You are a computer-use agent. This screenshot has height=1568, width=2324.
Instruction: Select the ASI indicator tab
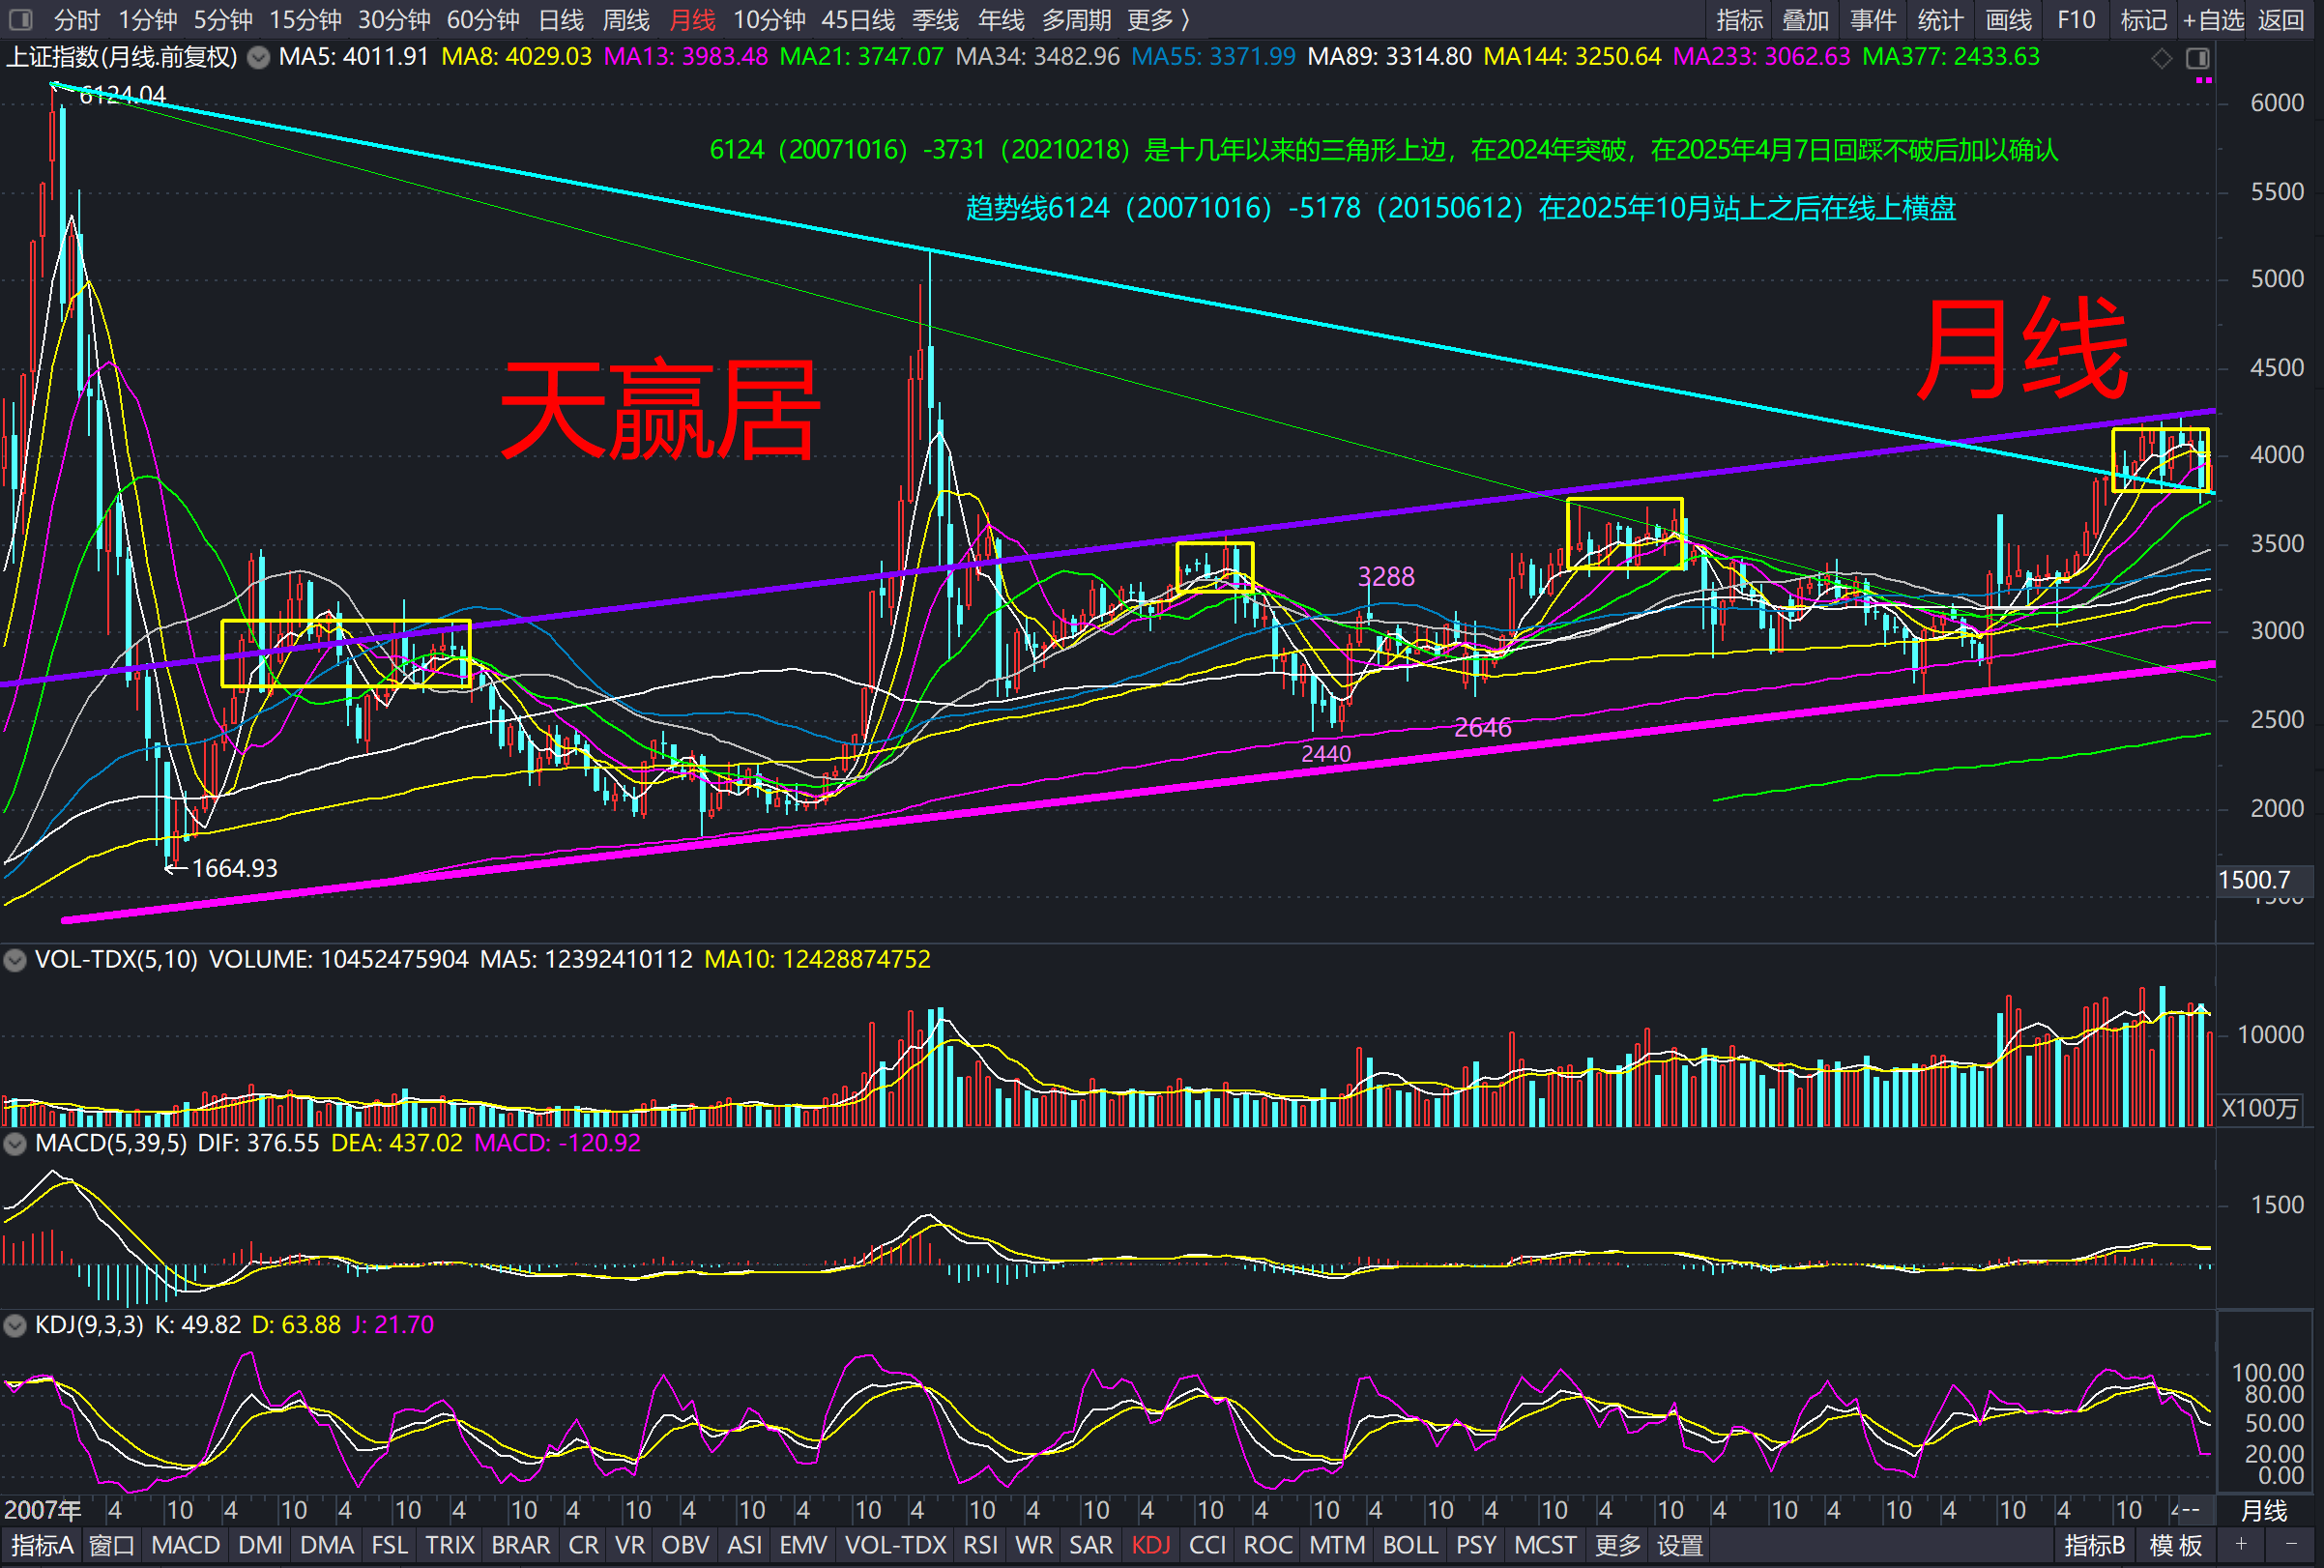coord(744,1545)
